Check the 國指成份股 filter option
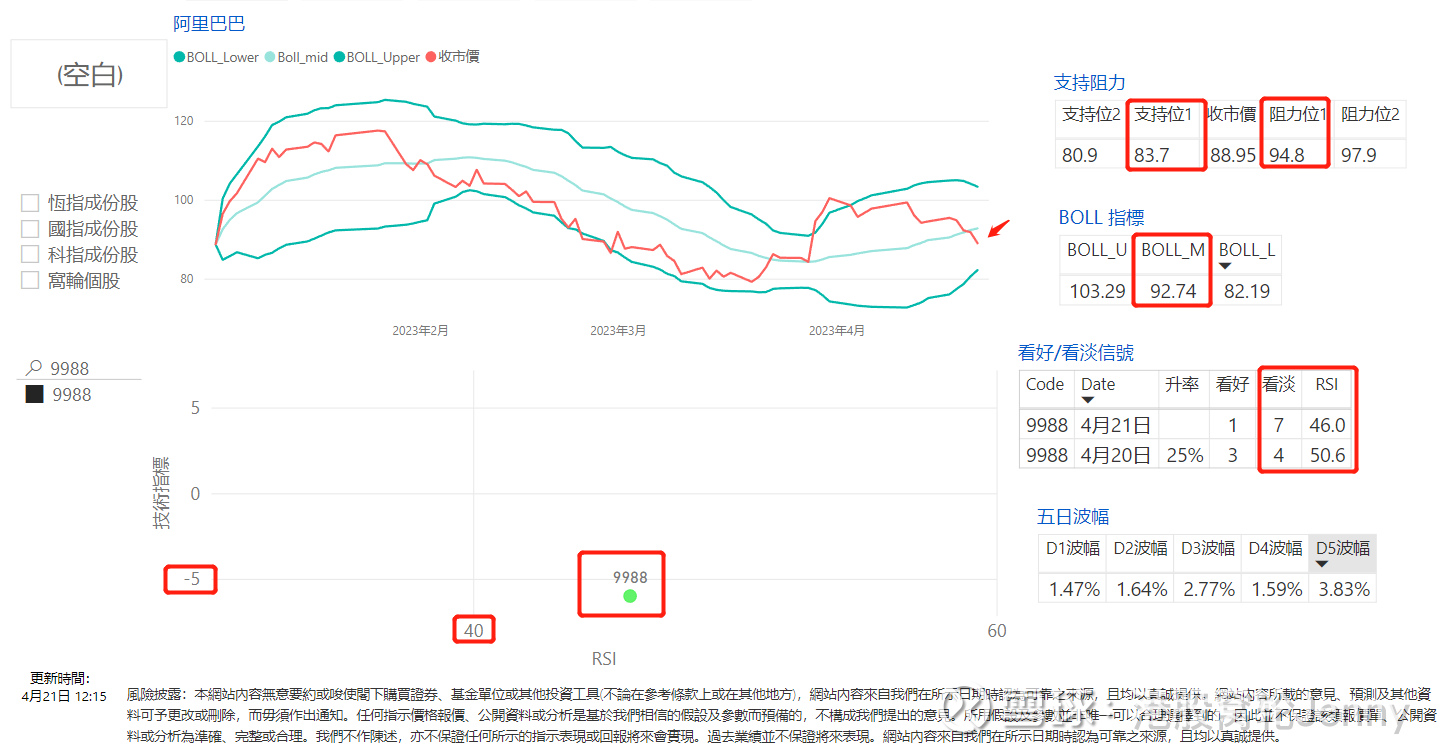Viewport: 1451px width, 755px height. 29,228
